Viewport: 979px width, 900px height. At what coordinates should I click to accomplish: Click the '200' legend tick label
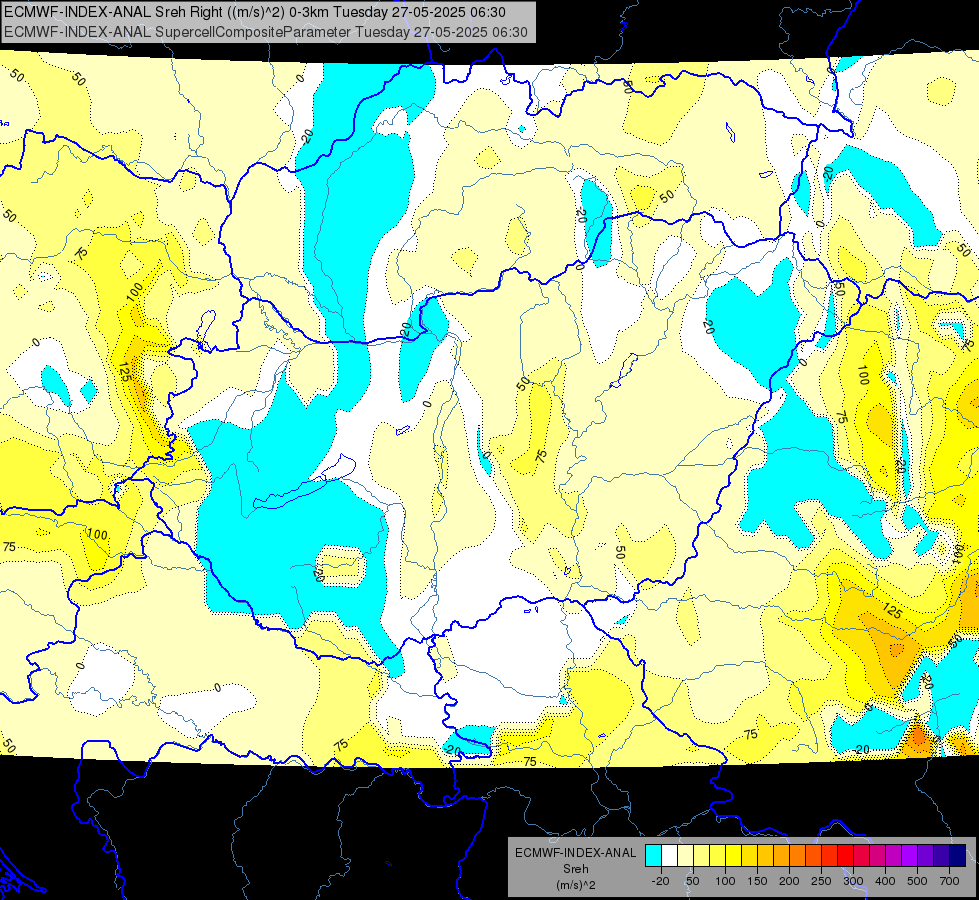click(789, 881)
